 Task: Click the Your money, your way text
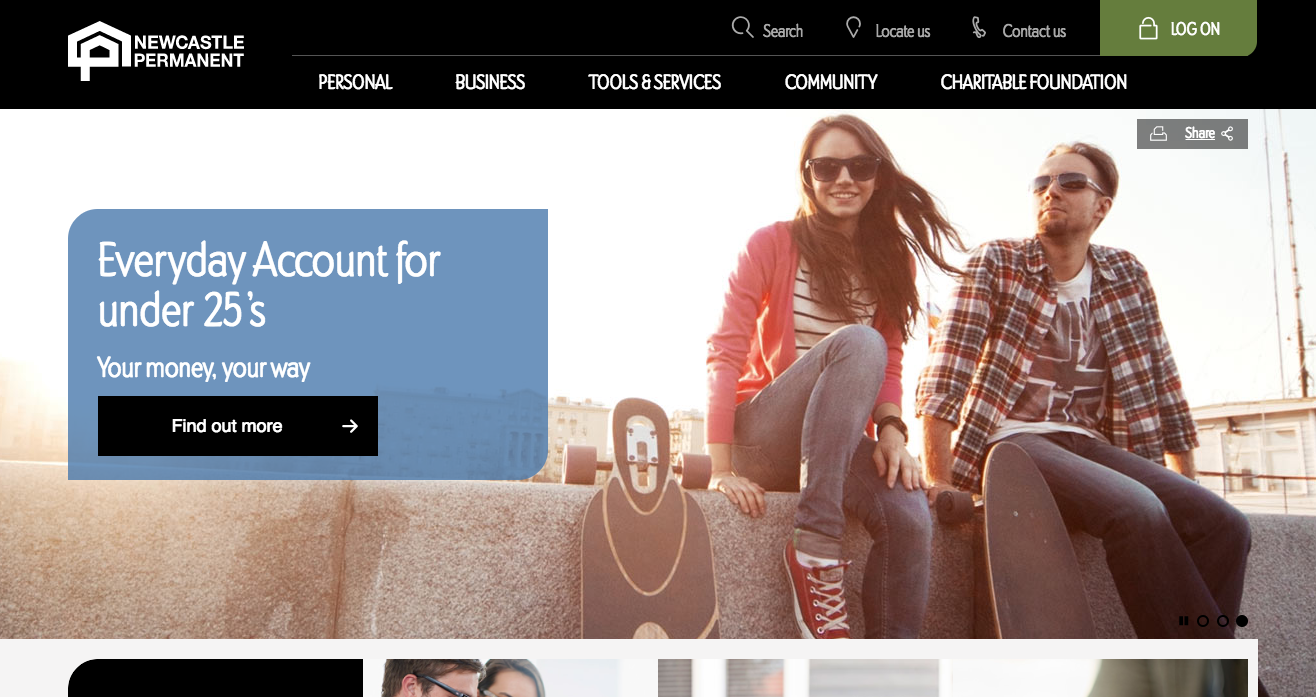point(204,368)
